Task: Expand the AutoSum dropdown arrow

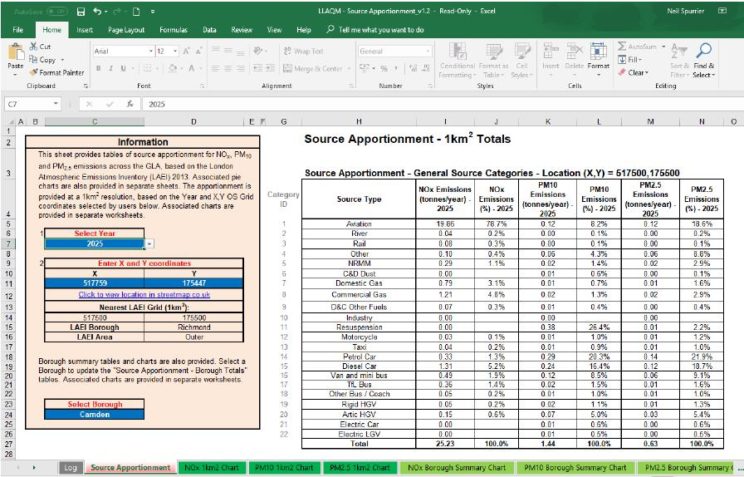Action: (x=663, y=47)
